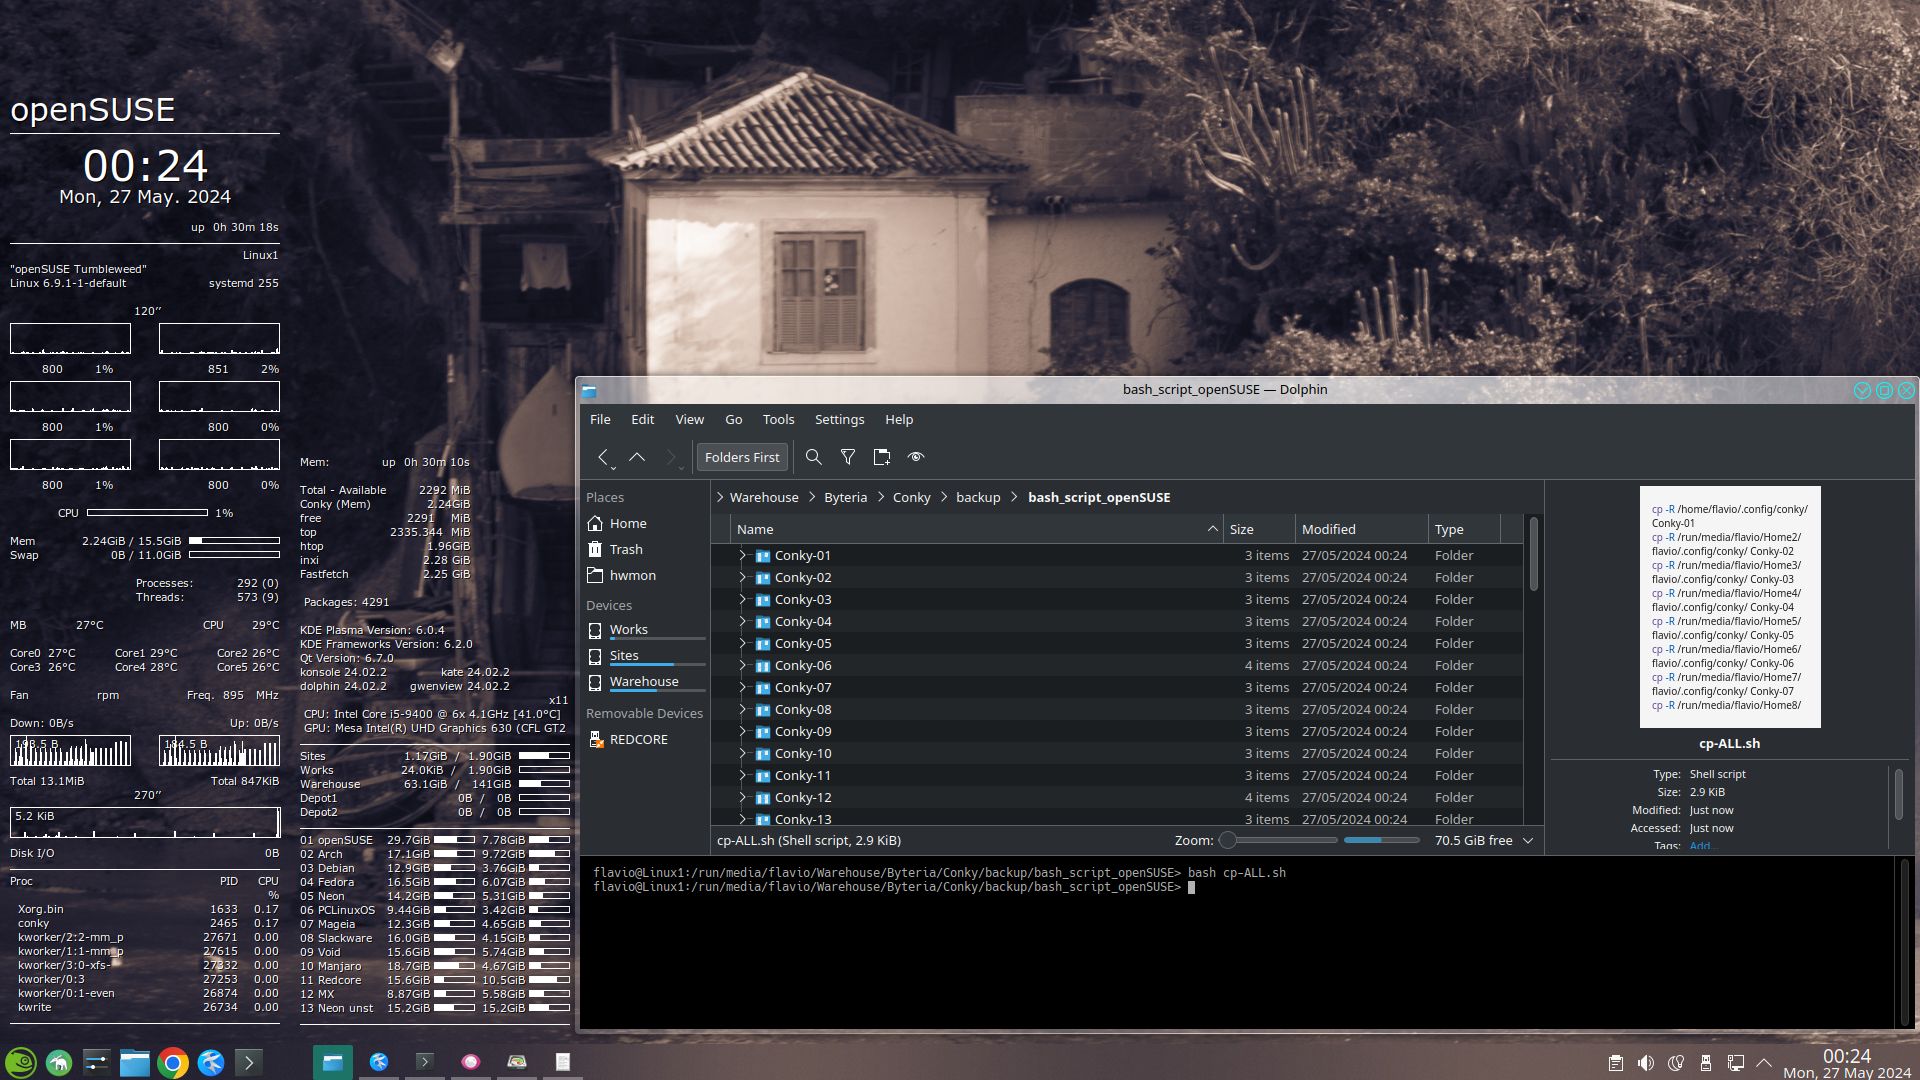1920x1080 pixels.
Task: Navigate to Conky in the breadcrumb
Action: pyautogui.click(x=912, y=497)
